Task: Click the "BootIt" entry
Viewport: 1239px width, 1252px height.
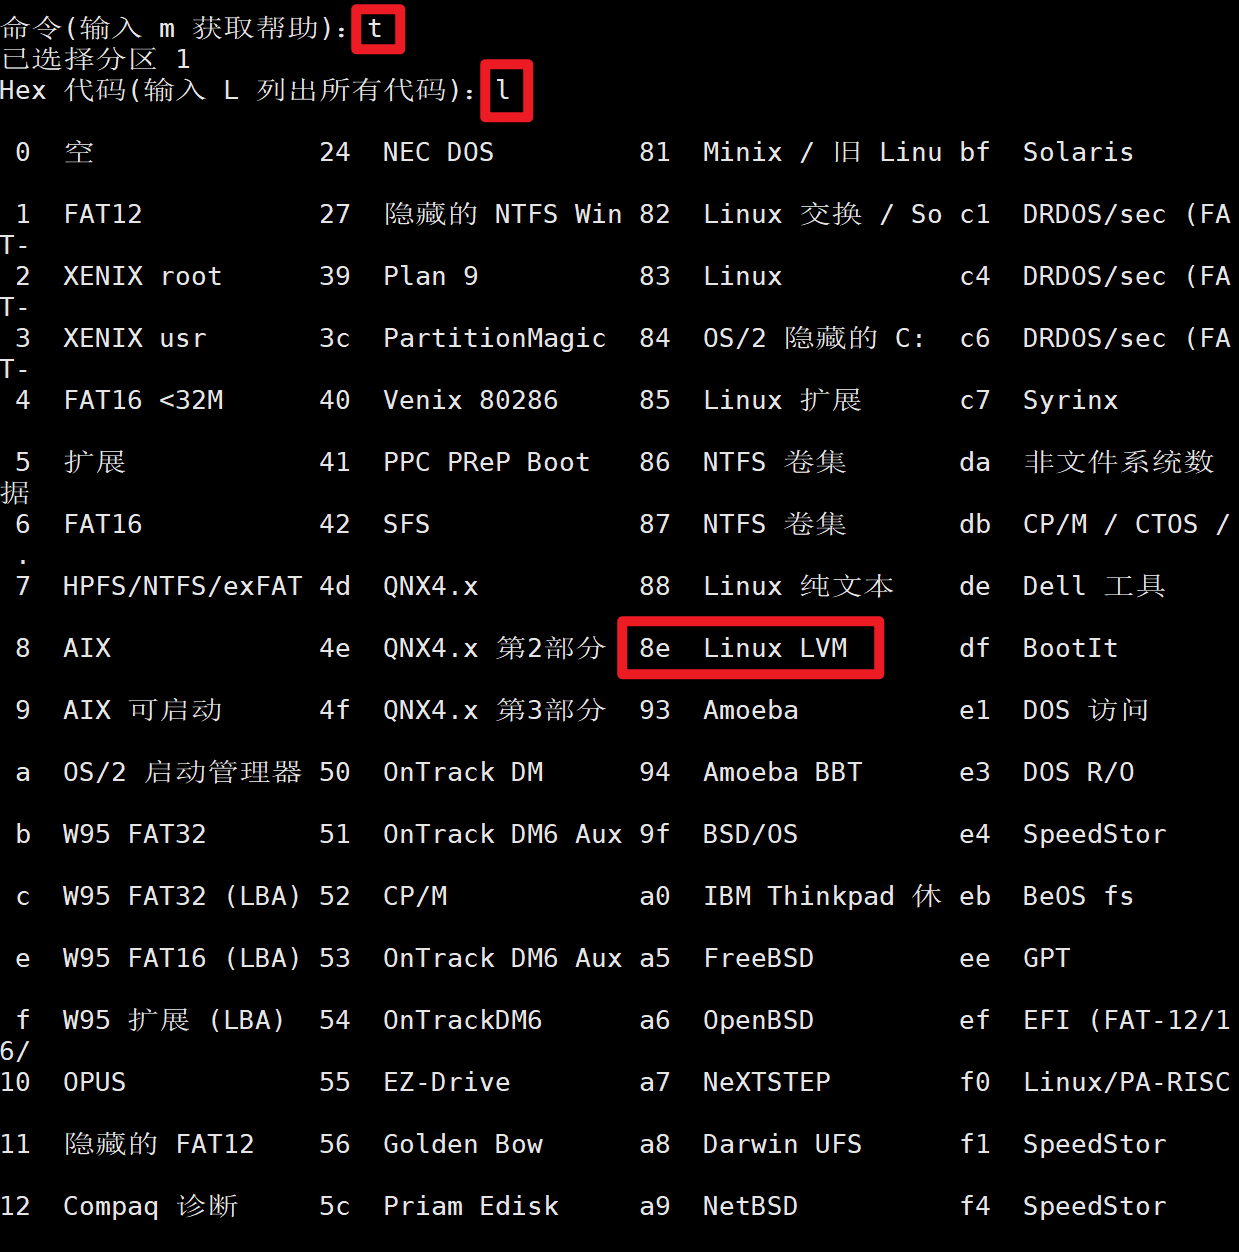Action: pos(1071,648)
